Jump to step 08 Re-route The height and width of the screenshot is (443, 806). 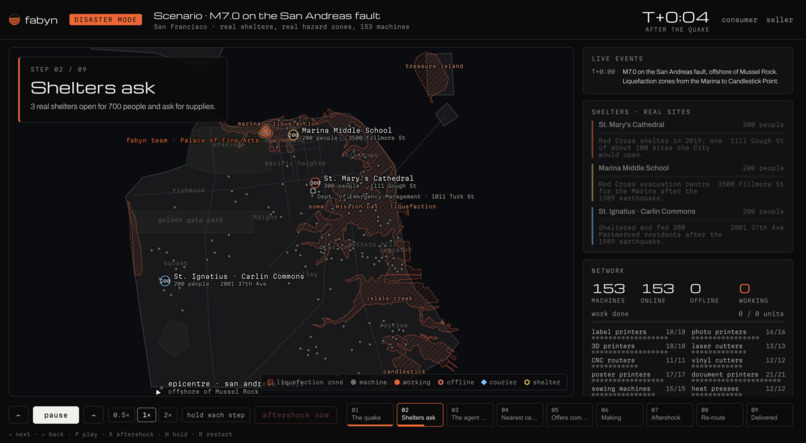tap(719, 414)
